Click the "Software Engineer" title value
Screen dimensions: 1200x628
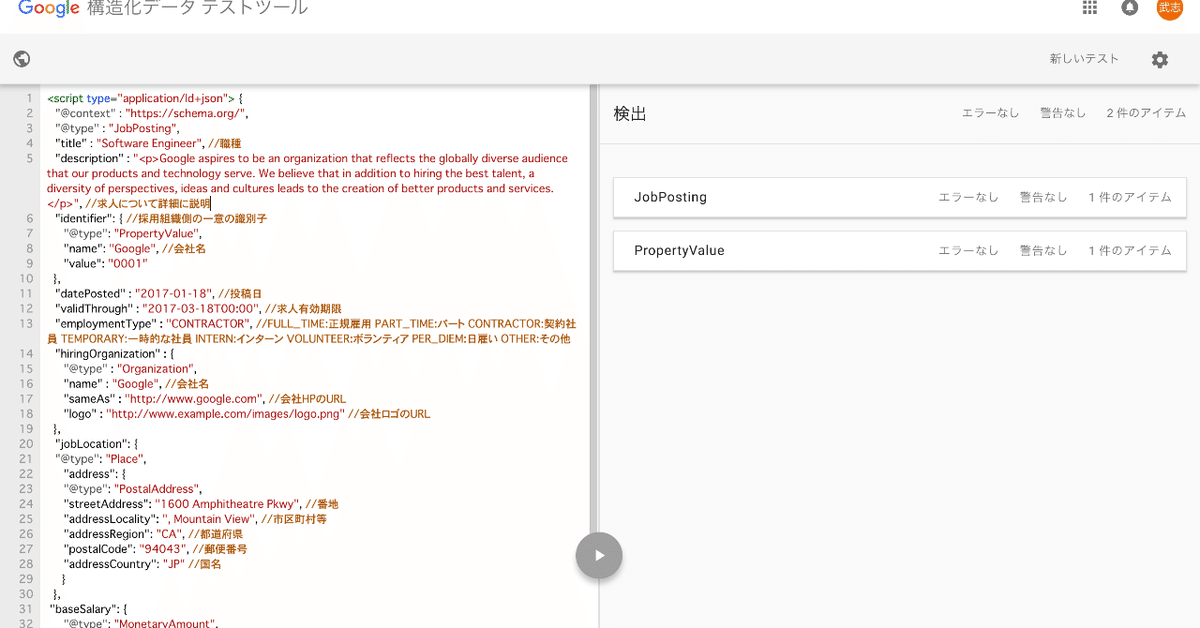(x=149, y=143)
